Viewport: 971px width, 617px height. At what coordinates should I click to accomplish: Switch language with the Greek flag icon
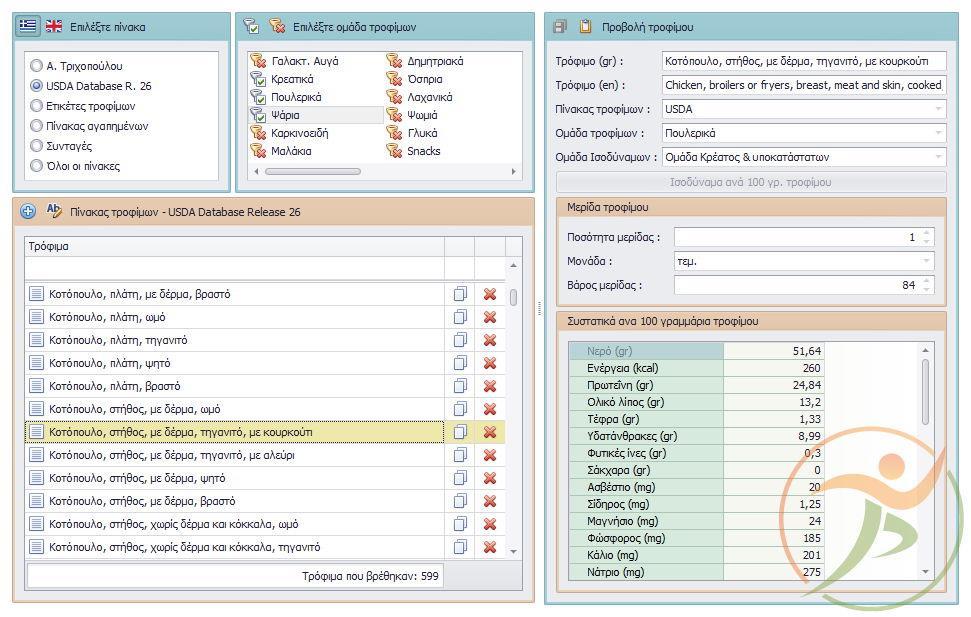point(28,26)
